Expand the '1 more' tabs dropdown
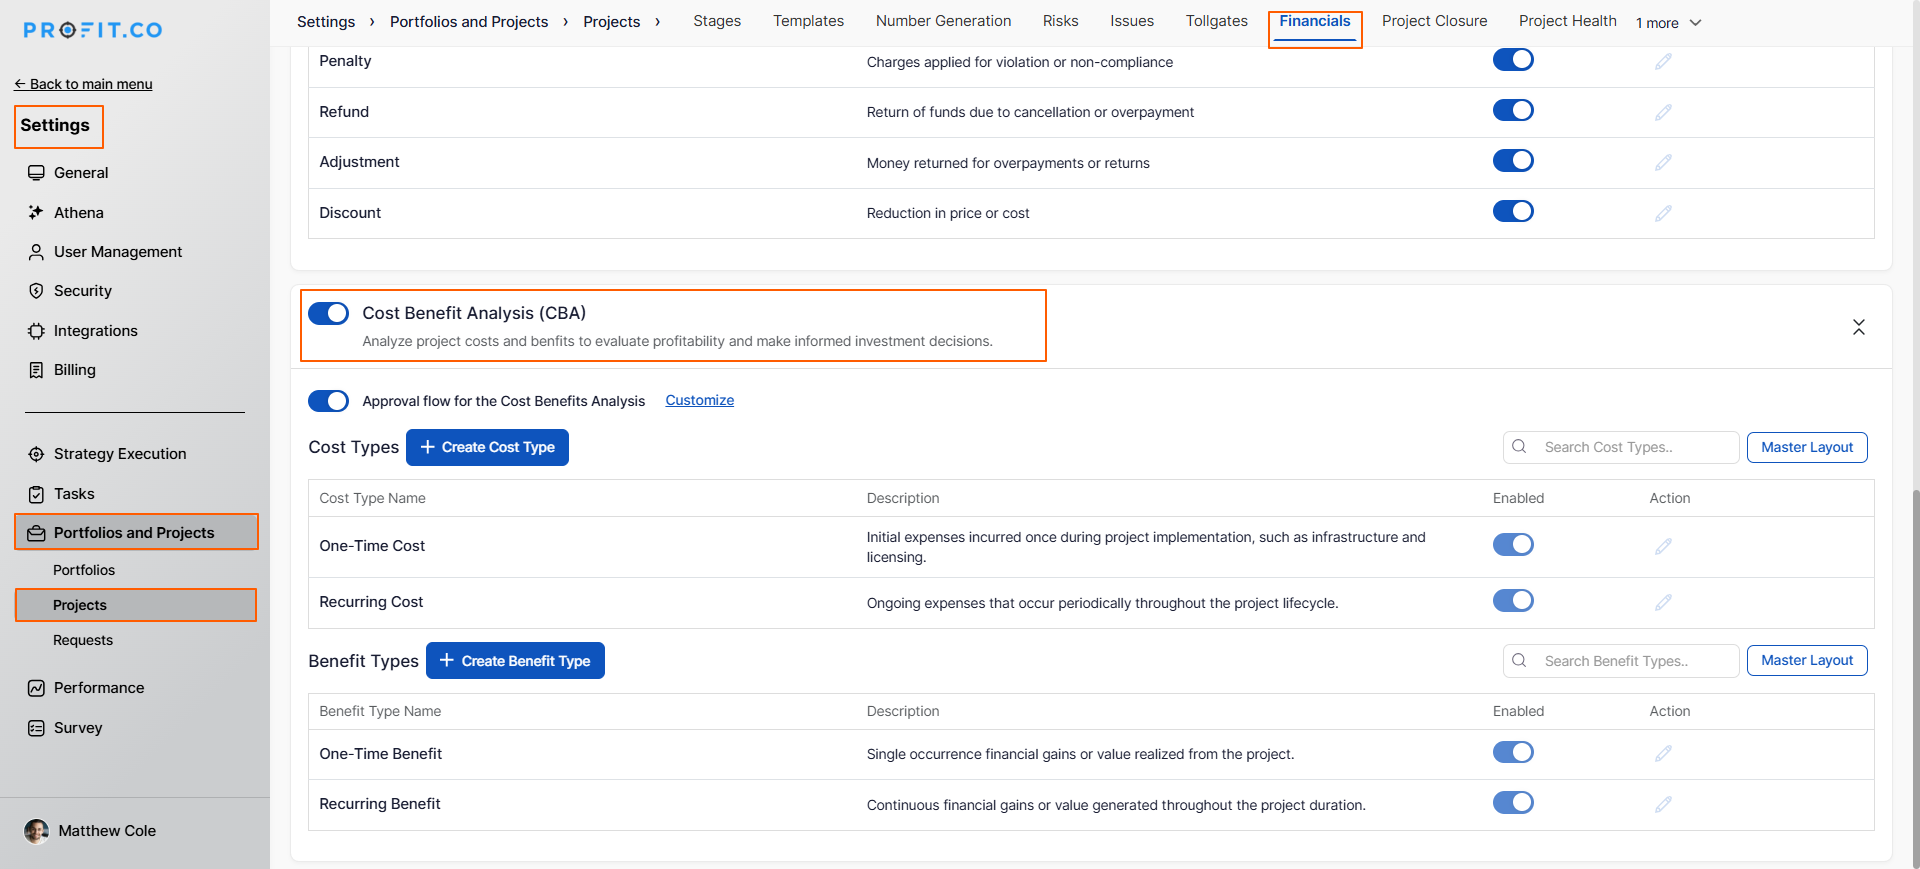This screenshot has height=869, width=1920. point(1668,23)
